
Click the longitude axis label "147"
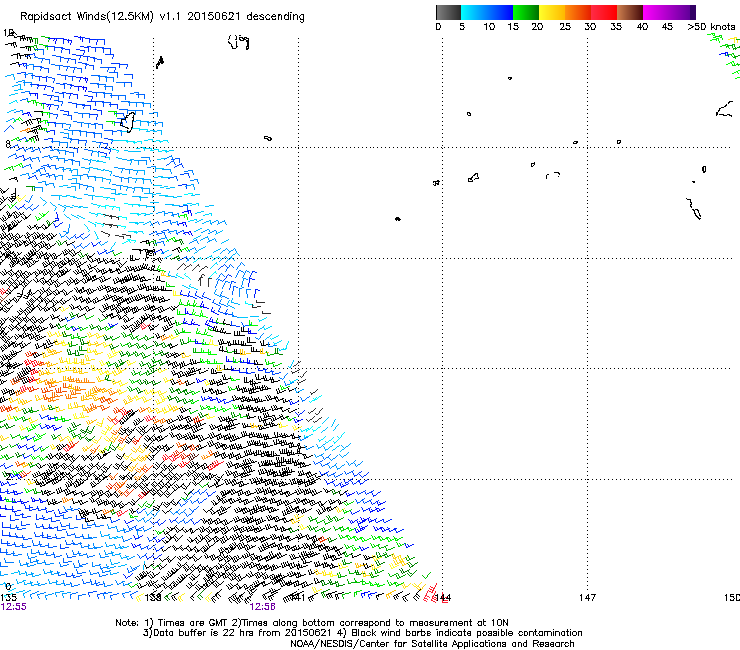[x=588, y=598]
